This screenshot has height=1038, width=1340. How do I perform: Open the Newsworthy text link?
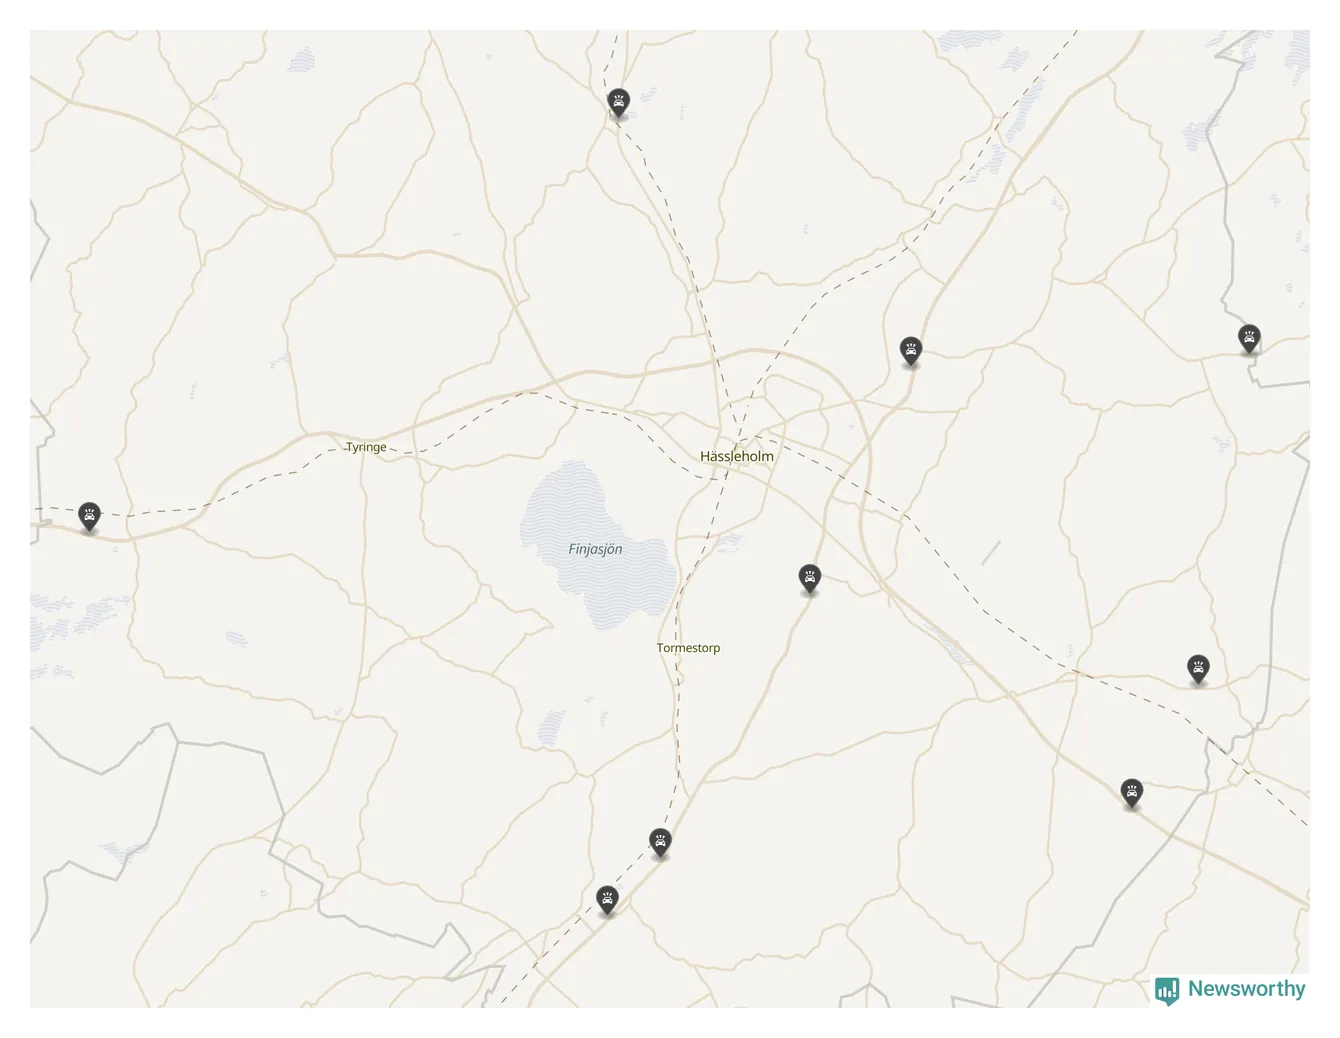(x=1246, y=989)
